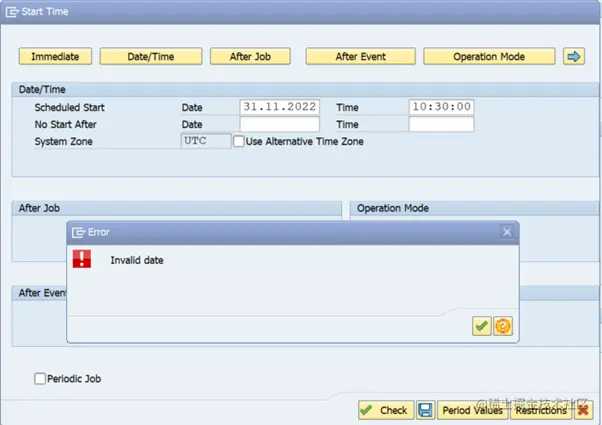Enable Use Alternative Time Zone checkbox
The width and height of the screenshot is (602, 425).
point(238,141)
